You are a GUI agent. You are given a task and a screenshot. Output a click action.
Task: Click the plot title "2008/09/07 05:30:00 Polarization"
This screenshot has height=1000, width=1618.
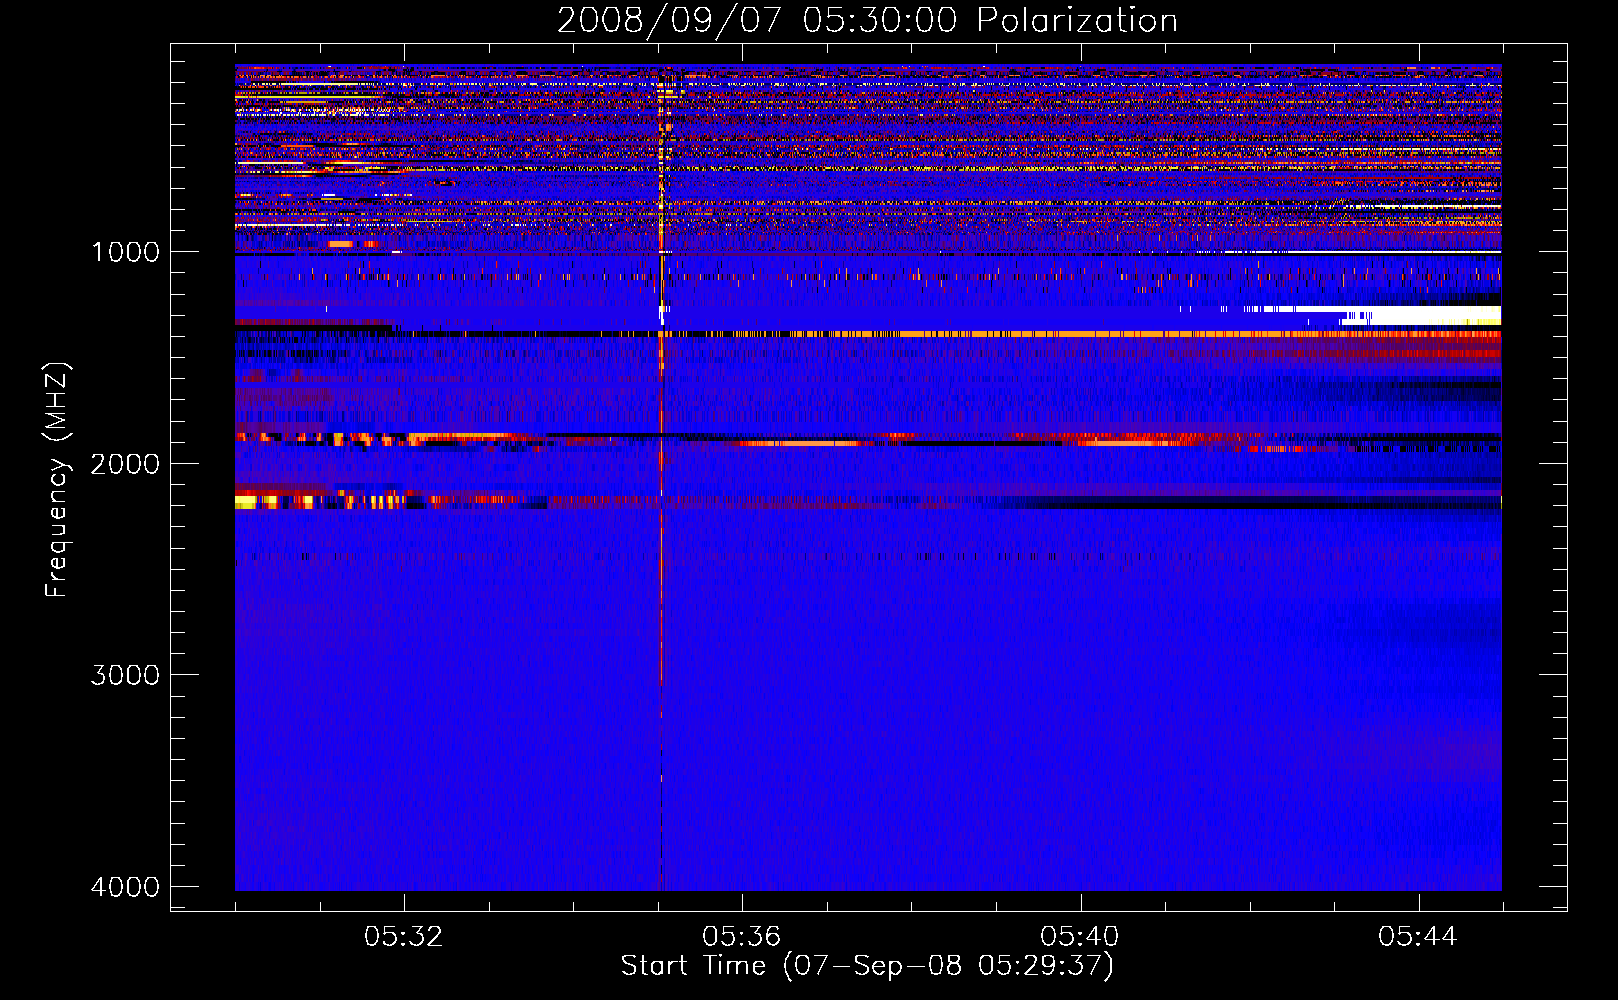[867, 20]
